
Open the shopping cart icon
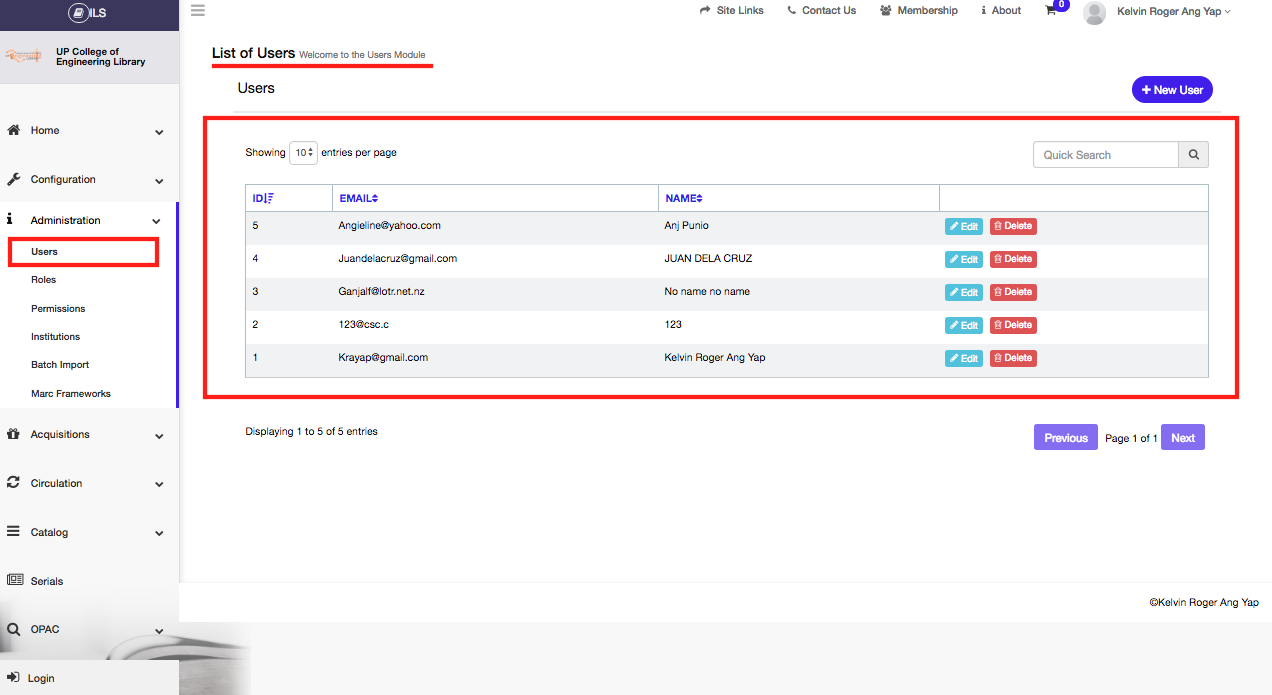coord(1051,11)
